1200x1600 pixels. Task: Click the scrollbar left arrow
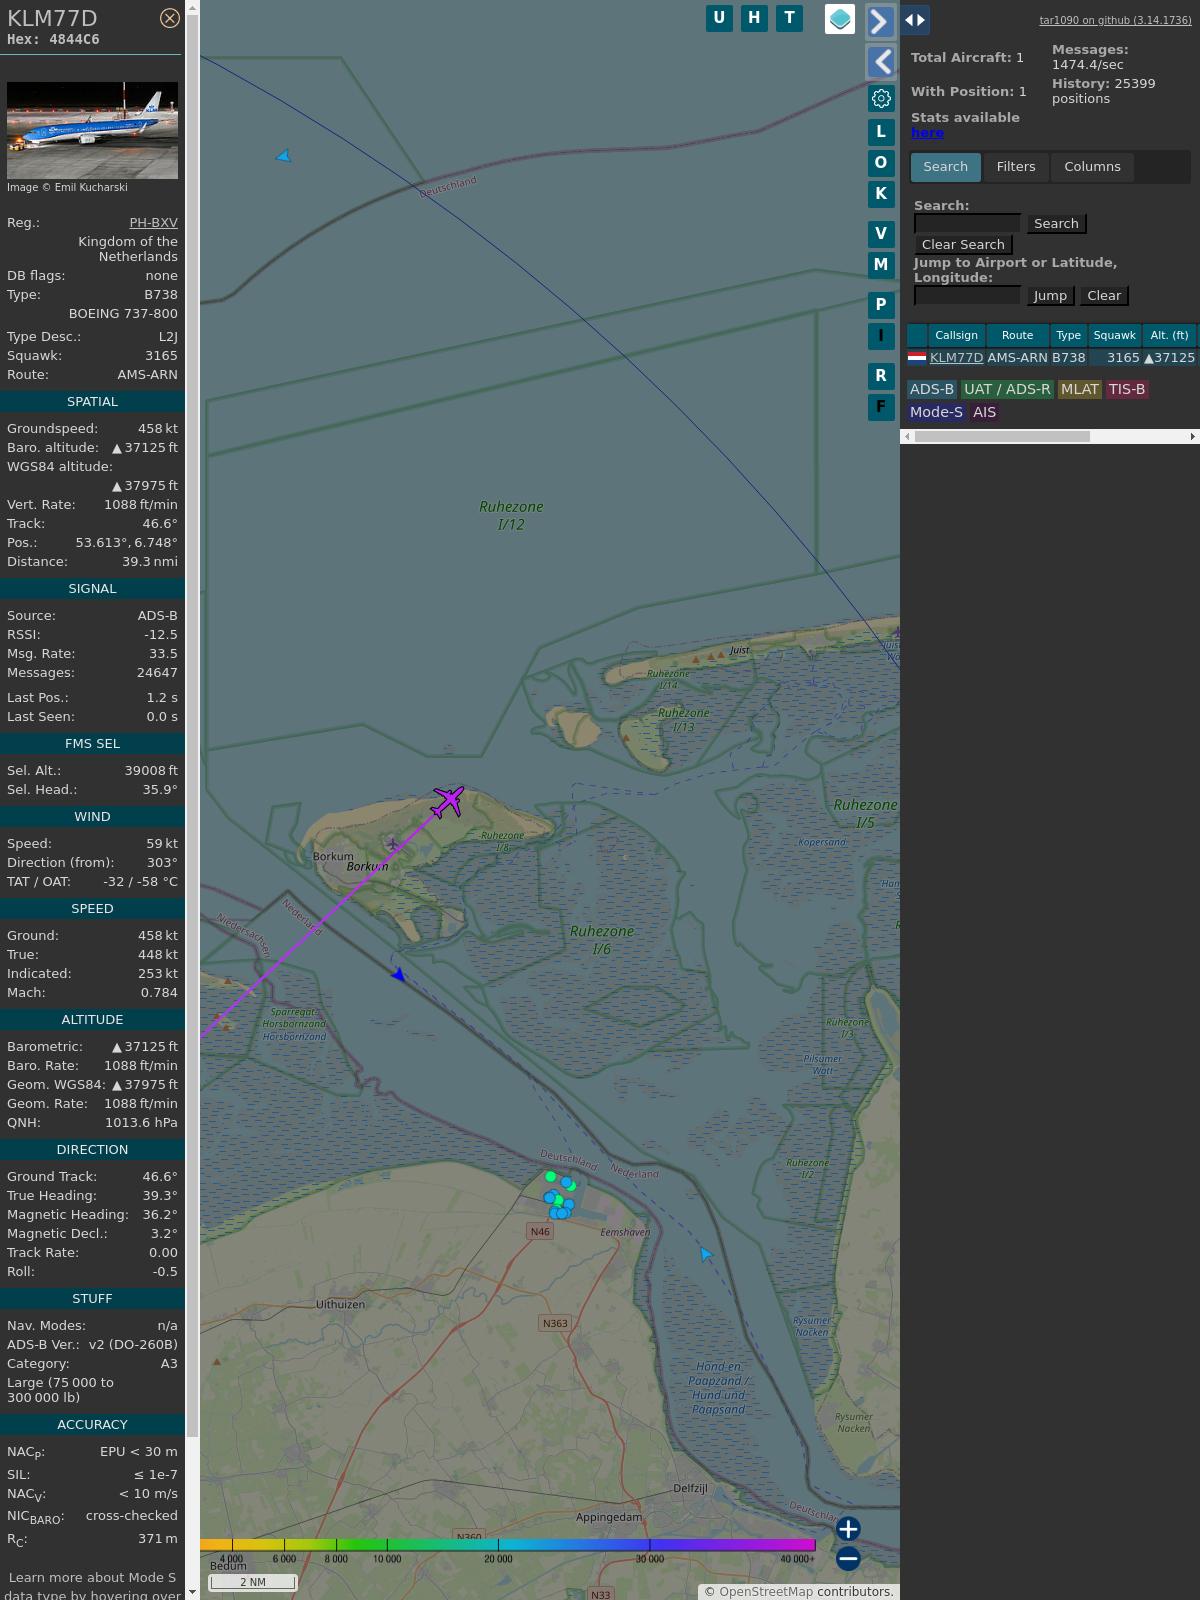(x=907, y=437)
